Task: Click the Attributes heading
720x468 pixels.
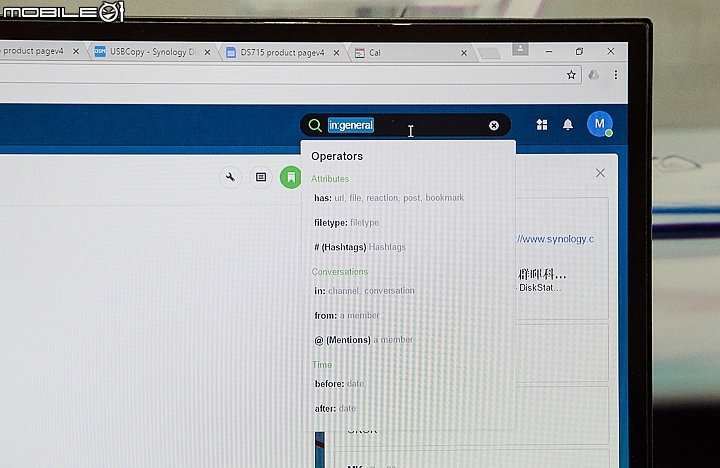Action: point(330,179)
